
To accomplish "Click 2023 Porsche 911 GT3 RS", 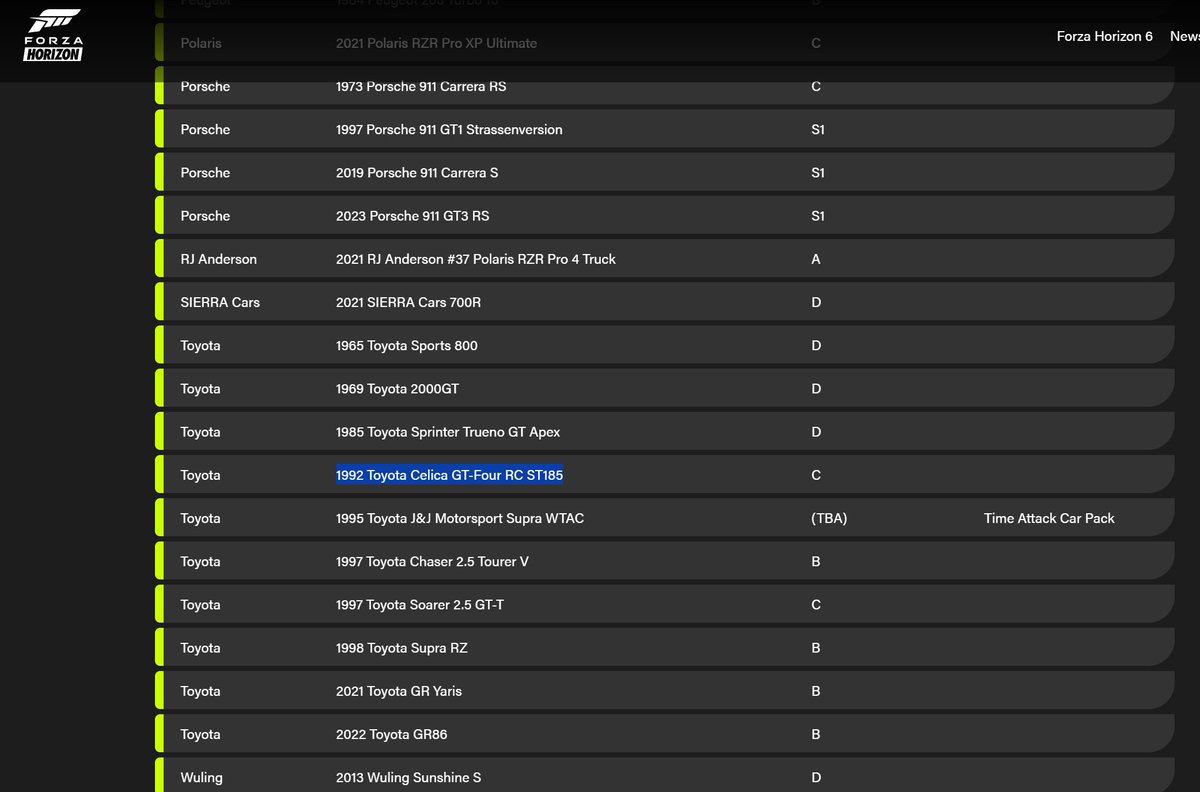I will (x=412, y=215).
